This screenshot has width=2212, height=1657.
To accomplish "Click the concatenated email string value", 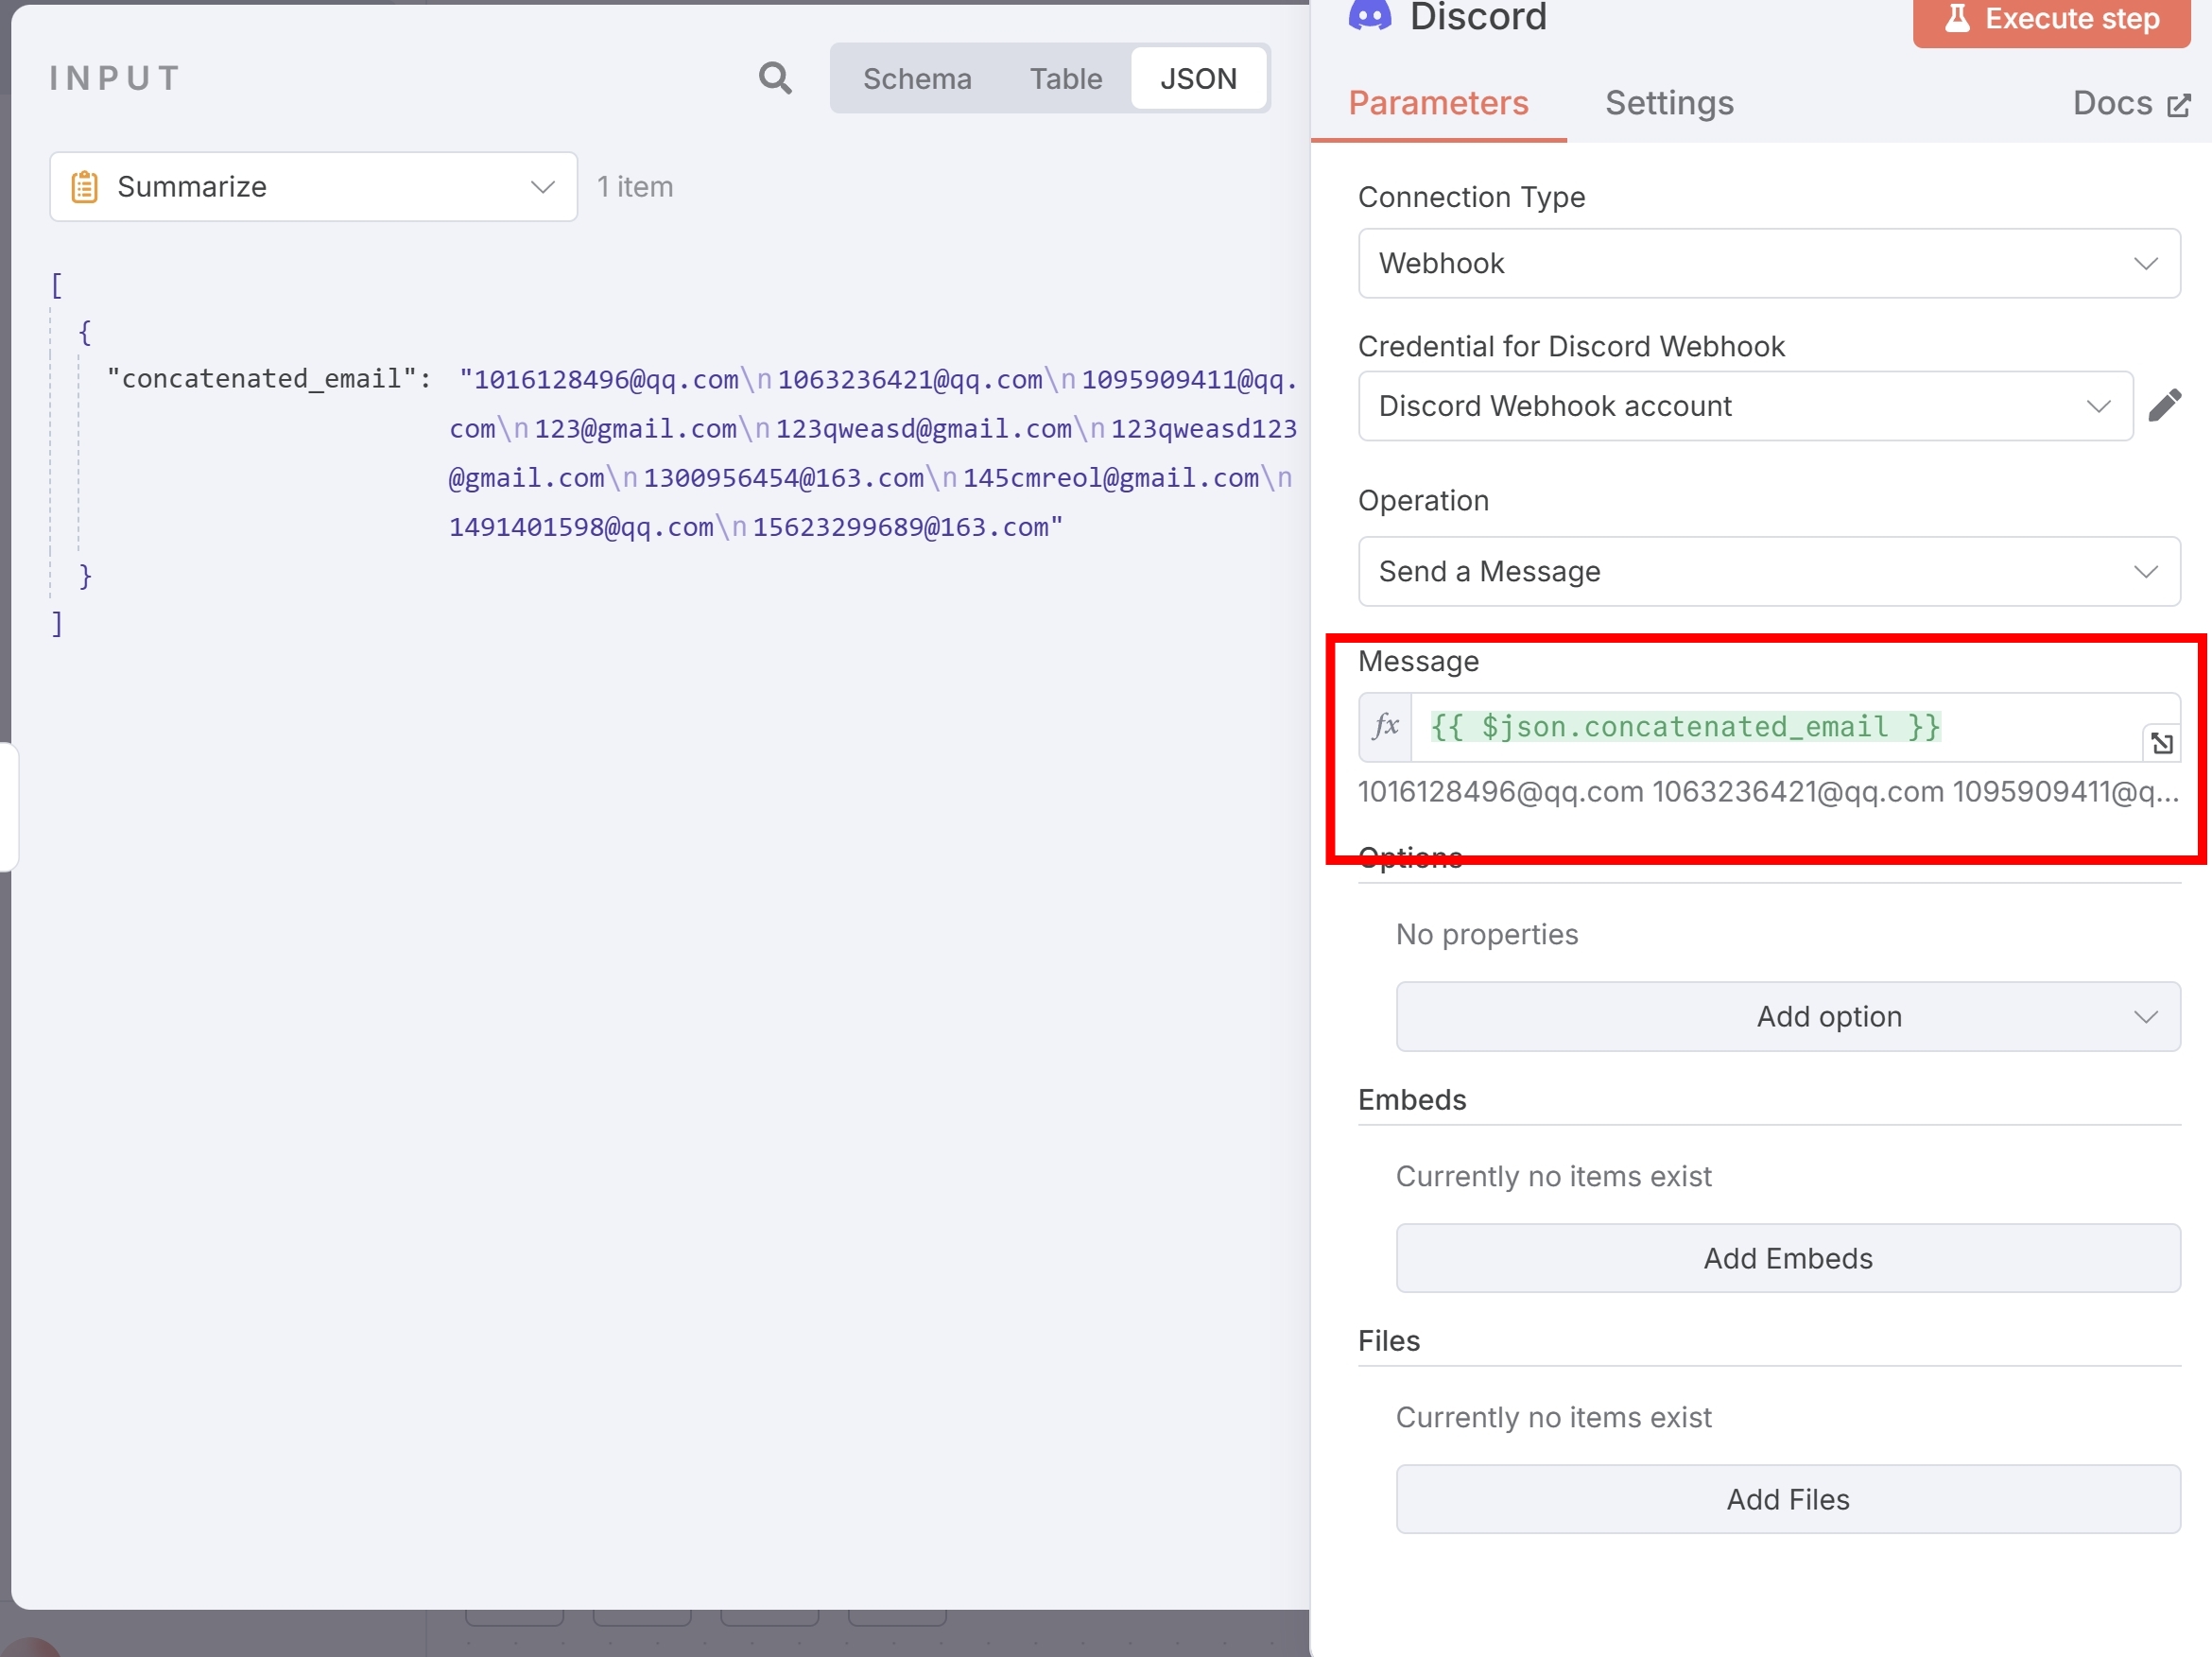I will 872,453.
